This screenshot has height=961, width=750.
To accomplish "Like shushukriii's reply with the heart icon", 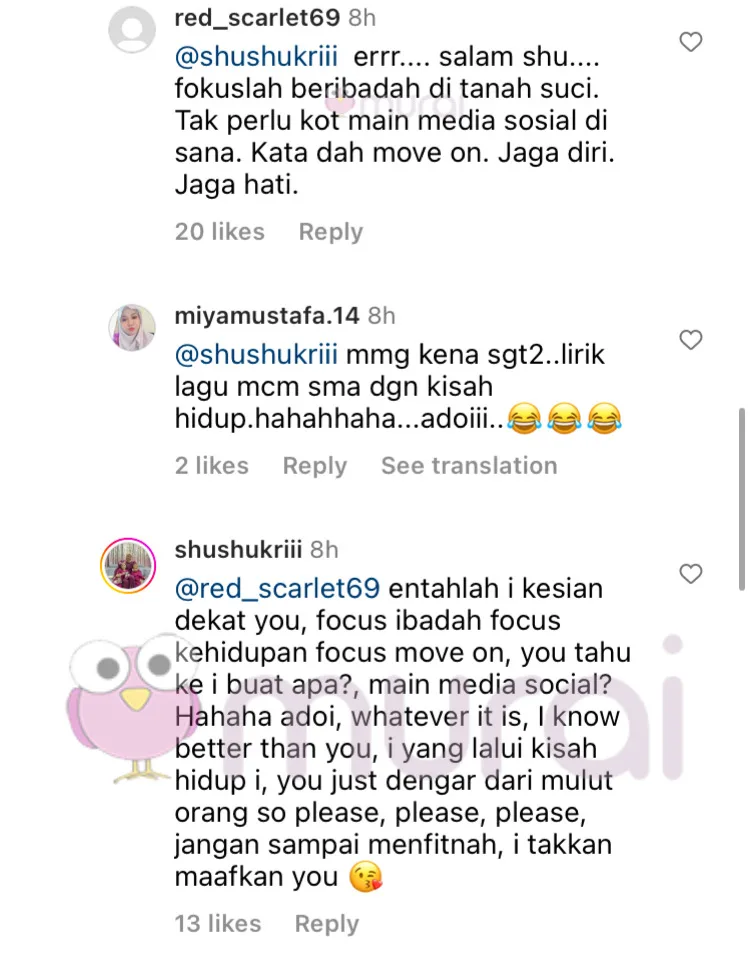I will (691, 574).
